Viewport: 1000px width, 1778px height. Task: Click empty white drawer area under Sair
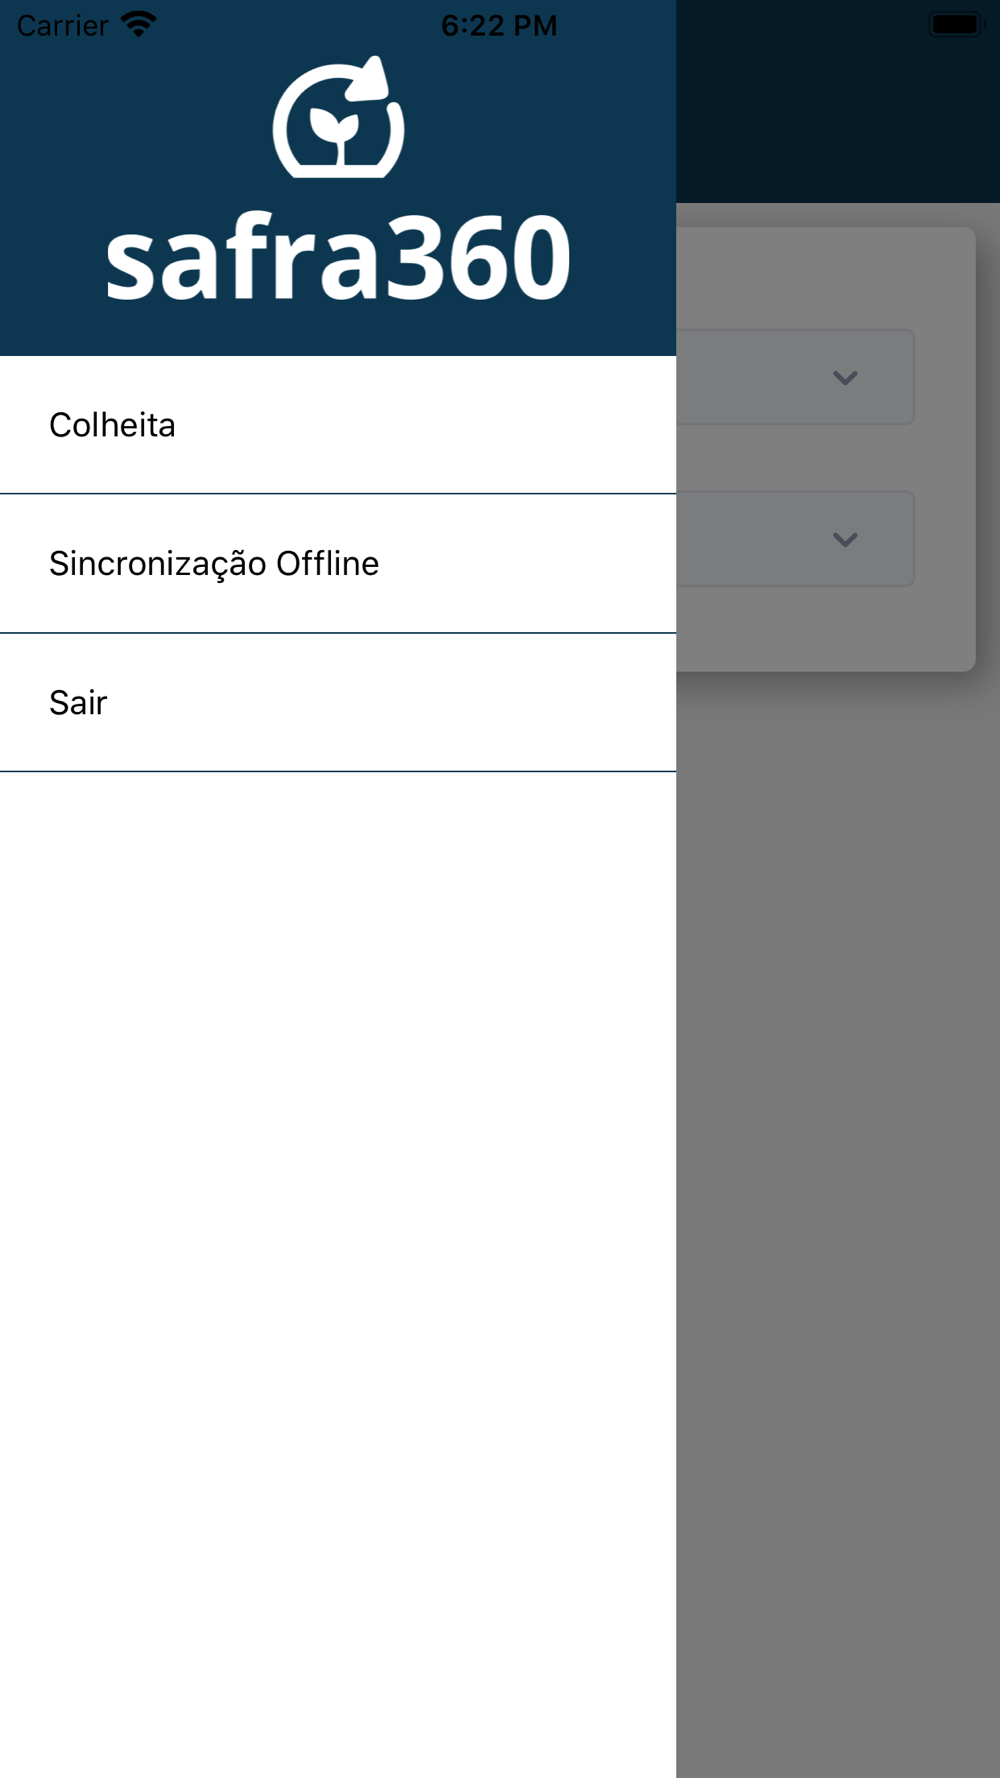pyautogui.click(x=338, y=1270)
